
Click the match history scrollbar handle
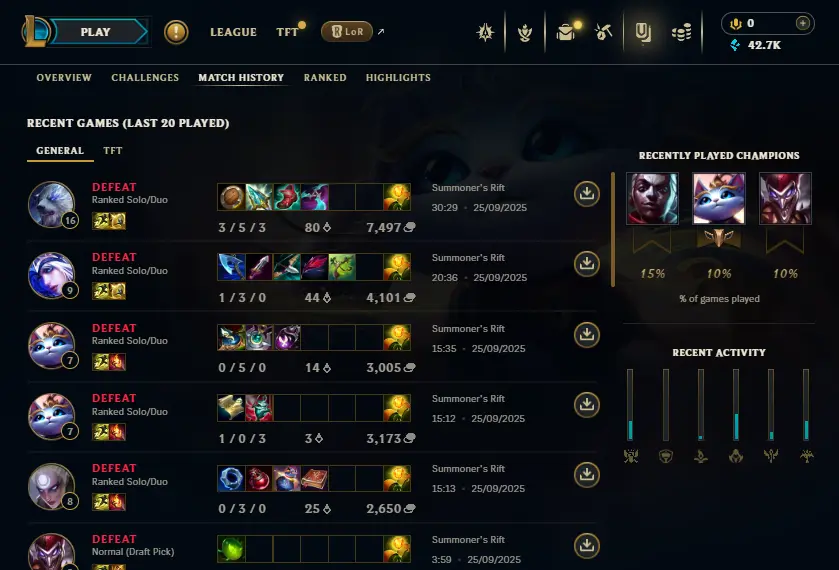pyautogui.click(x=613, y=229)
